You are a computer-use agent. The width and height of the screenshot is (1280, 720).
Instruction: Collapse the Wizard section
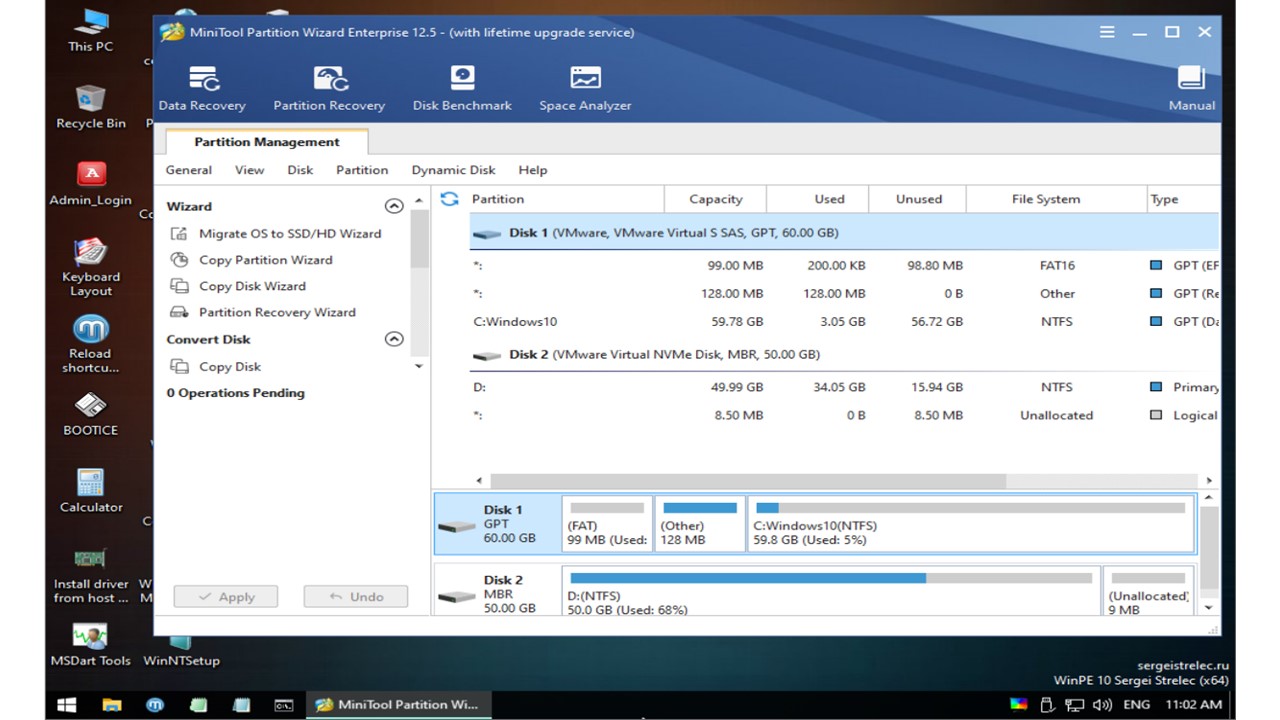394,206
